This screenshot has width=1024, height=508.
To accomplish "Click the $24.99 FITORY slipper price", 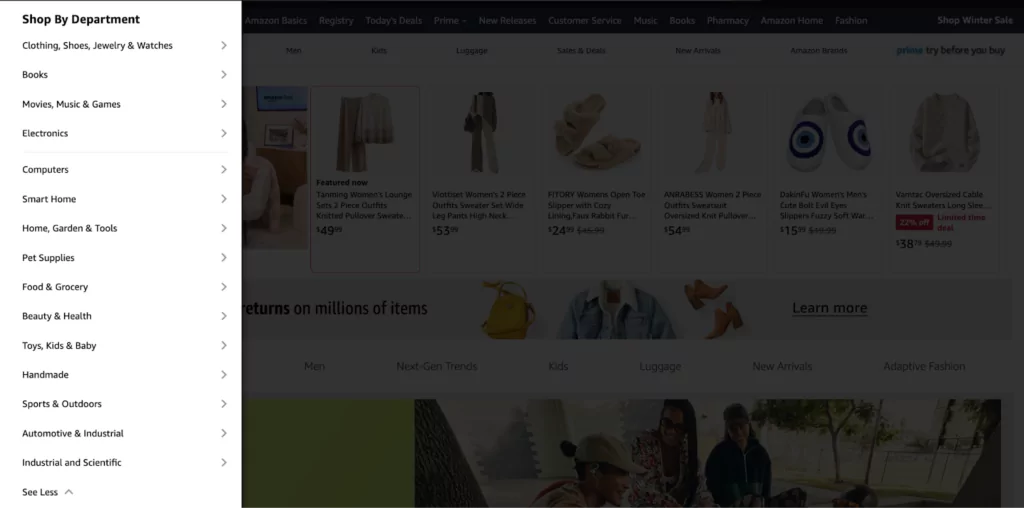I will pos(561,230).
